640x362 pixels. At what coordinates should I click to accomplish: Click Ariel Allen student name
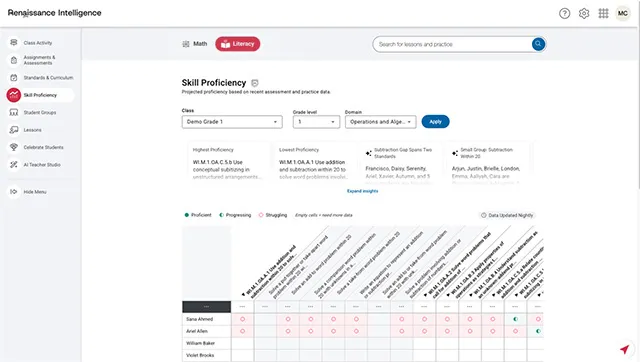point(197,331)
